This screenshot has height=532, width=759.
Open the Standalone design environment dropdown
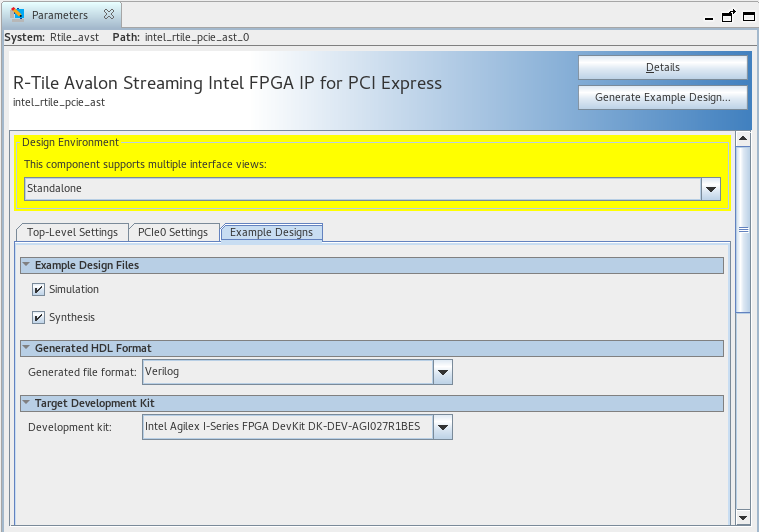(711, 188)
